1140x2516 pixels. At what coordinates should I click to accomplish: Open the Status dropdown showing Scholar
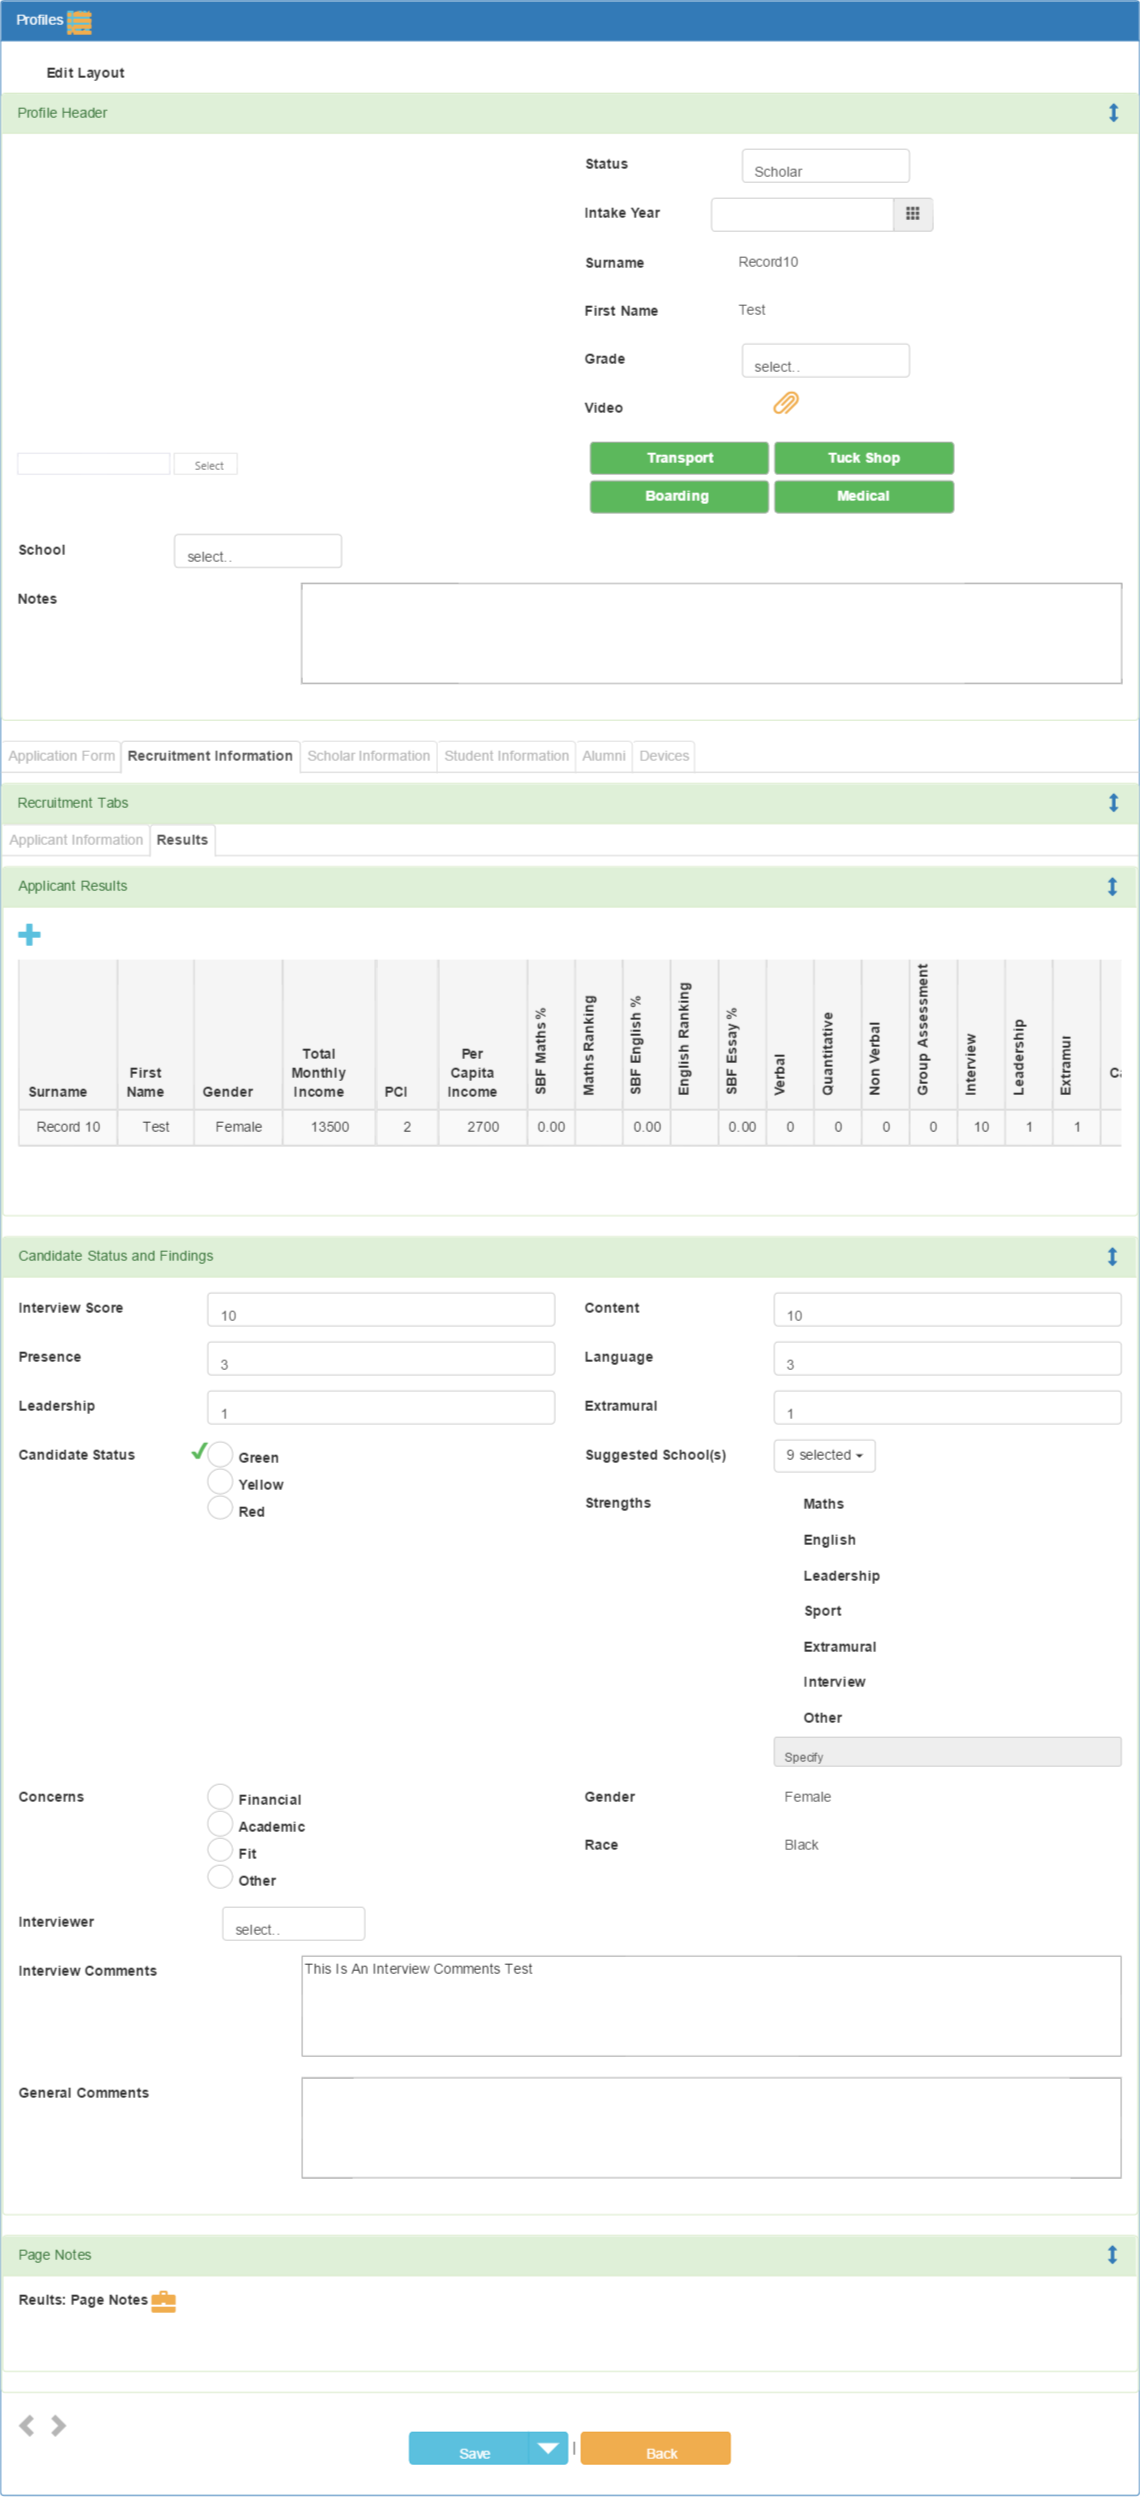point(825,166)
